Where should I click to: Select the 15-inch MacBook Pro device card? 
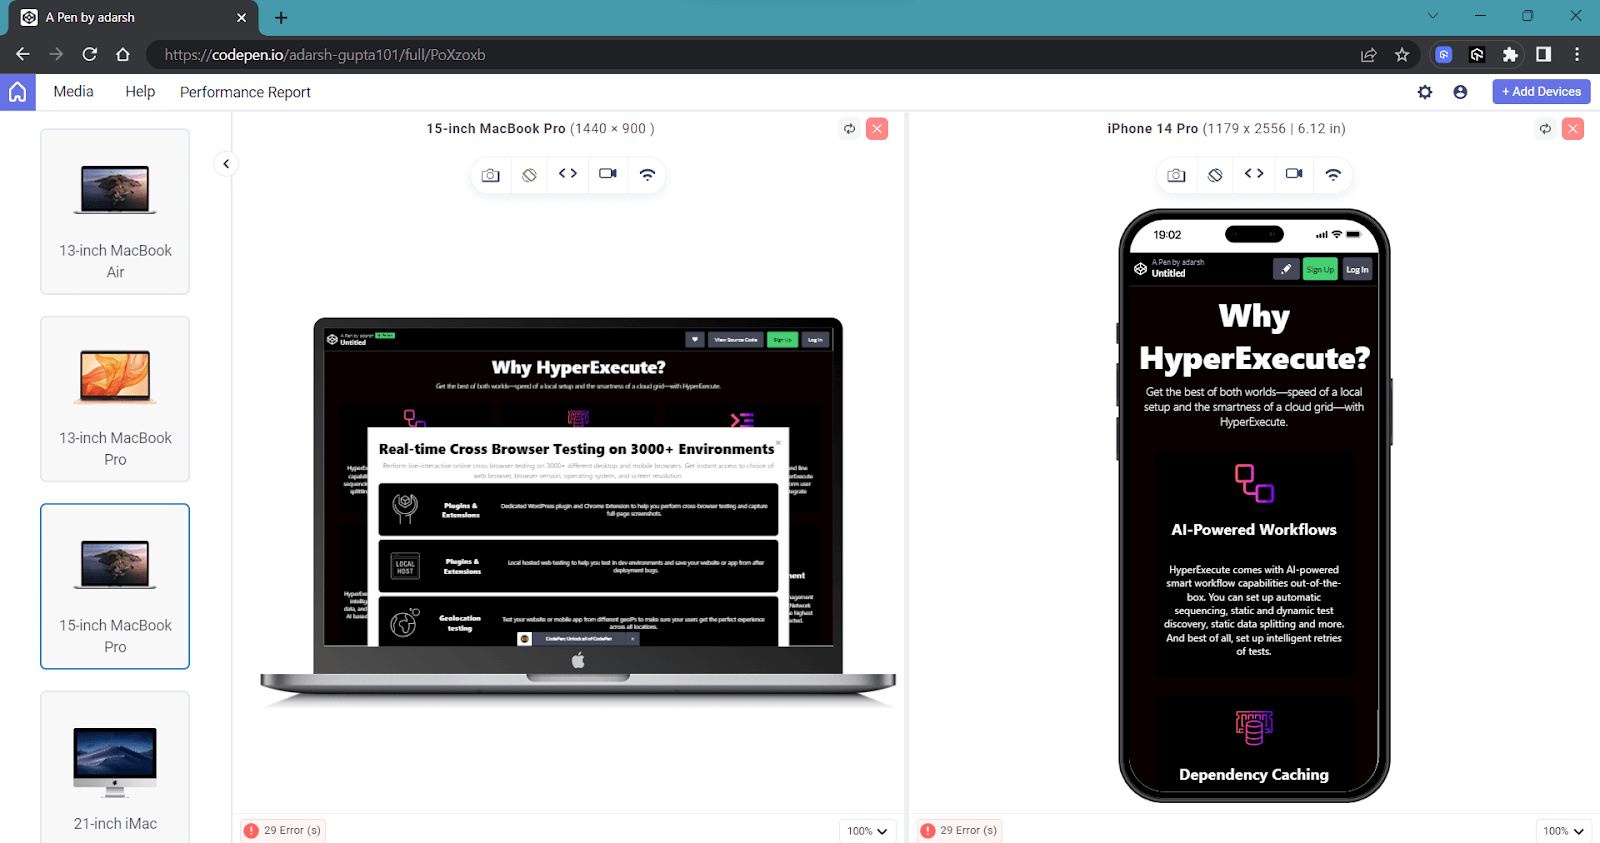click(x=115, y=586)
